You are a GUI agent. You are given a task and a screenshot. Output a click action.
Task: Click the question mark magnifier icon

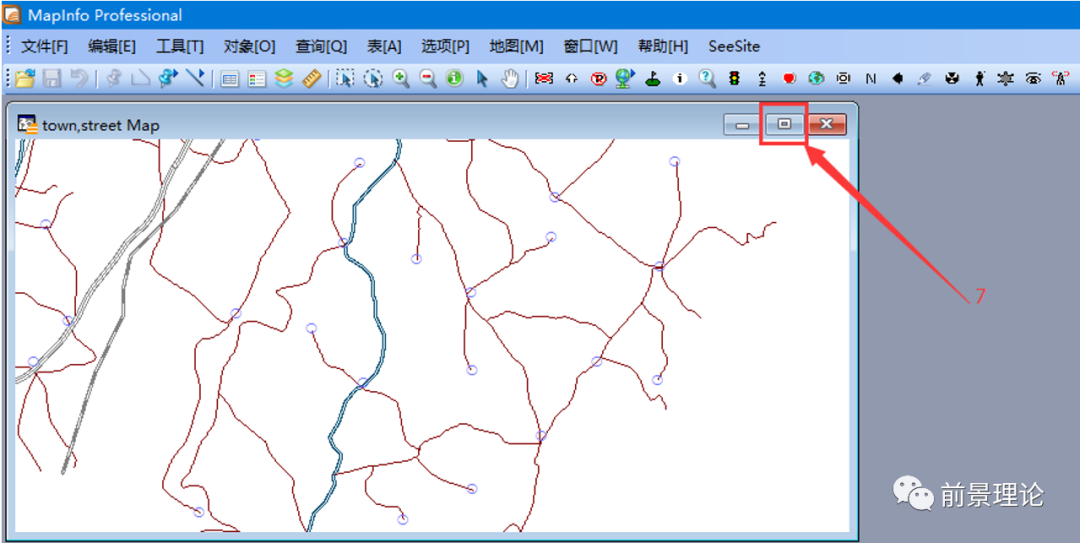tap(707, 79)
